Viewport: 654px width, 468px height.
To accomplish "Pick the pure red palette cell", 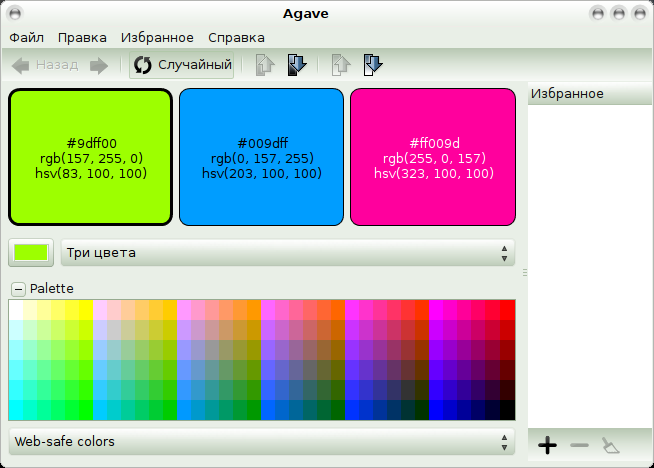I will coord(508,310).
